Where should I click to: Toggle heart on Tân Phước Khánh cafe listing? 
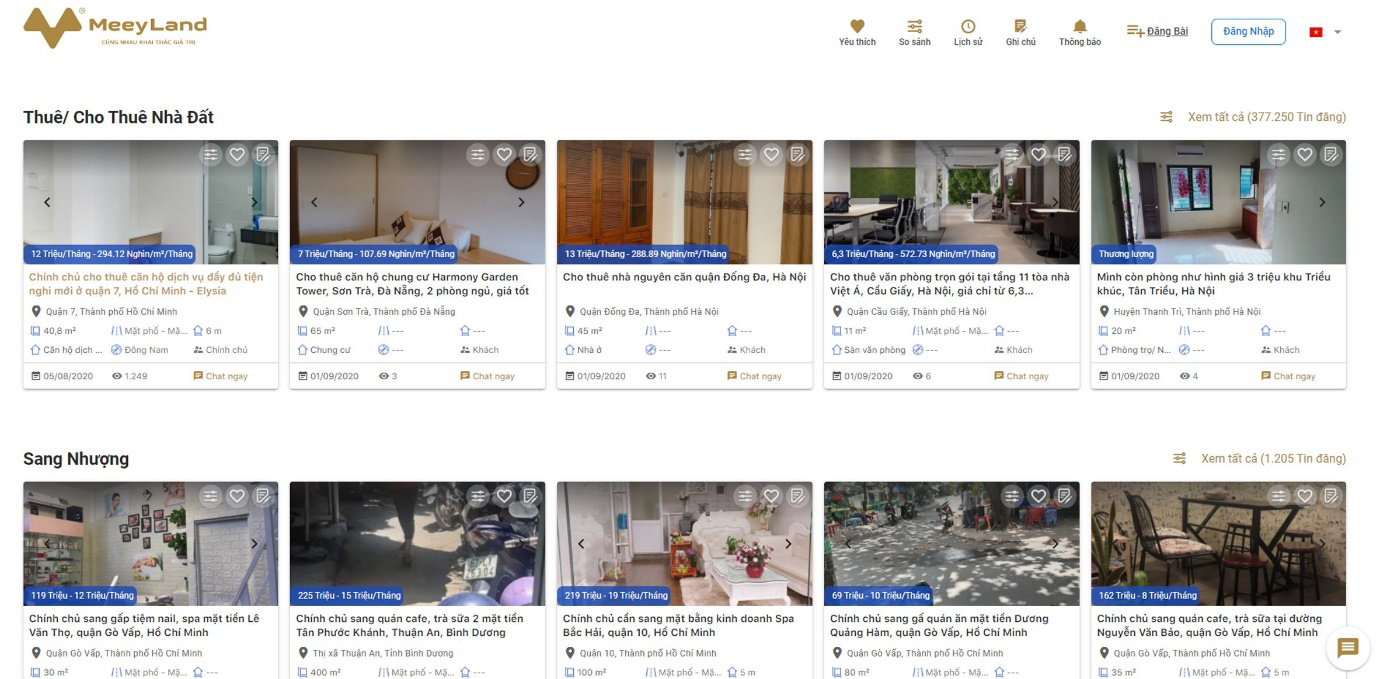click(x=504, y=496)
